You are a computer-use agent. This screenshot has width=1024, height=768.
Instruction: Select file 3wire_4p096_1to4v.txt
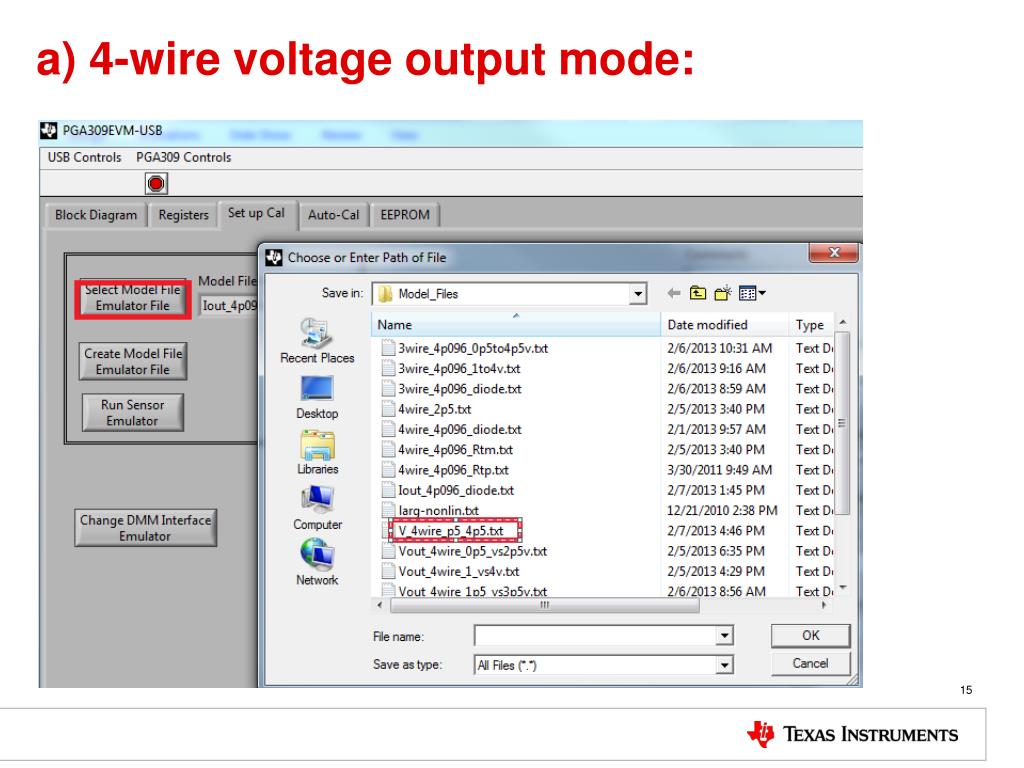point(459,368)
